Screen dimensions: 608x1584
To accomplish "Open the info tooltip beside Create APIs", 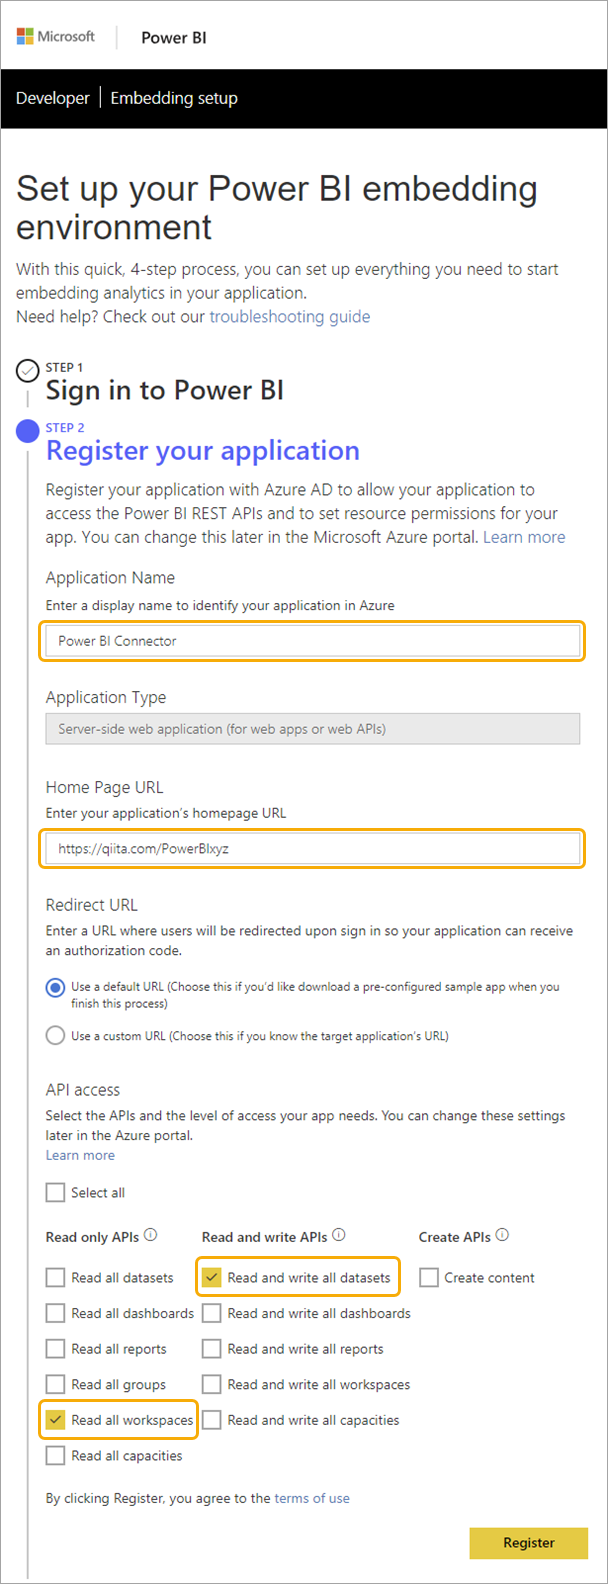I will (x=503, y=1235).
